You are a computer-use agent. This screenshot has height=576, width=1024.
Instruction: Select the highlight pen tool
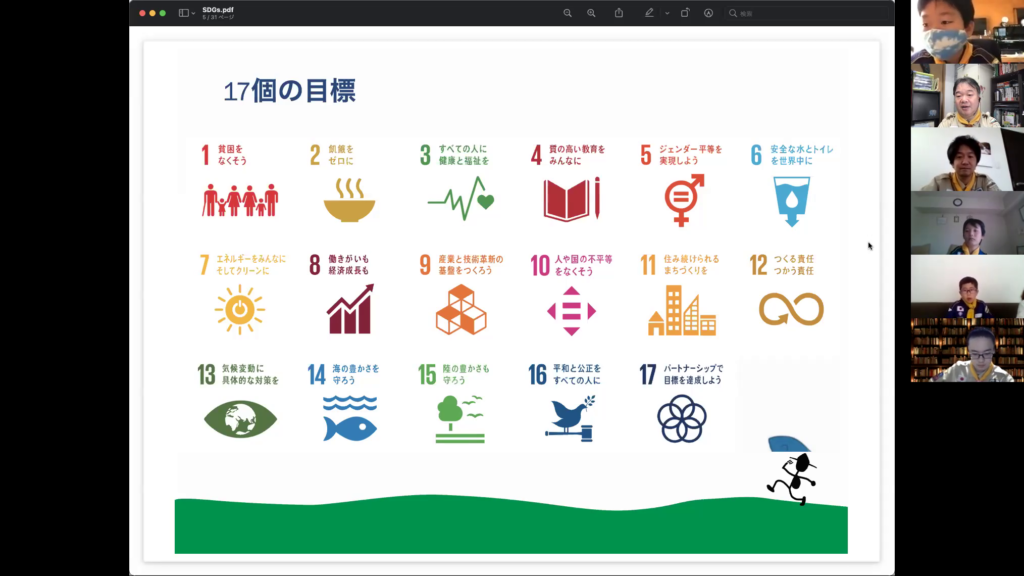coord(649,13)
